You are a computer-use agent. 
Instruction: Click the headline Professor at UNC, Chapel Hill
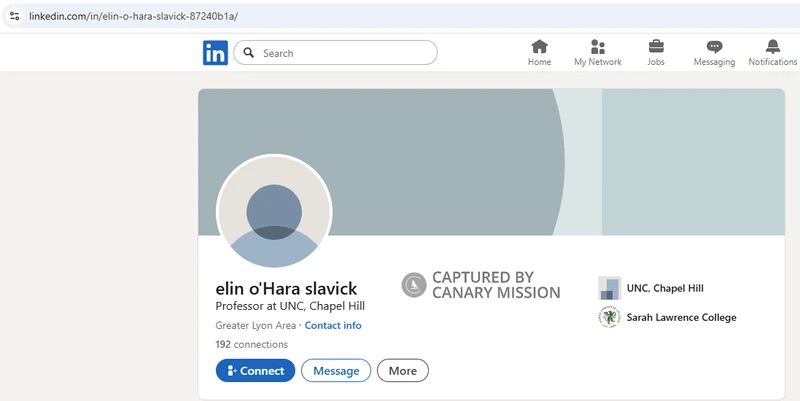point(290,307)
